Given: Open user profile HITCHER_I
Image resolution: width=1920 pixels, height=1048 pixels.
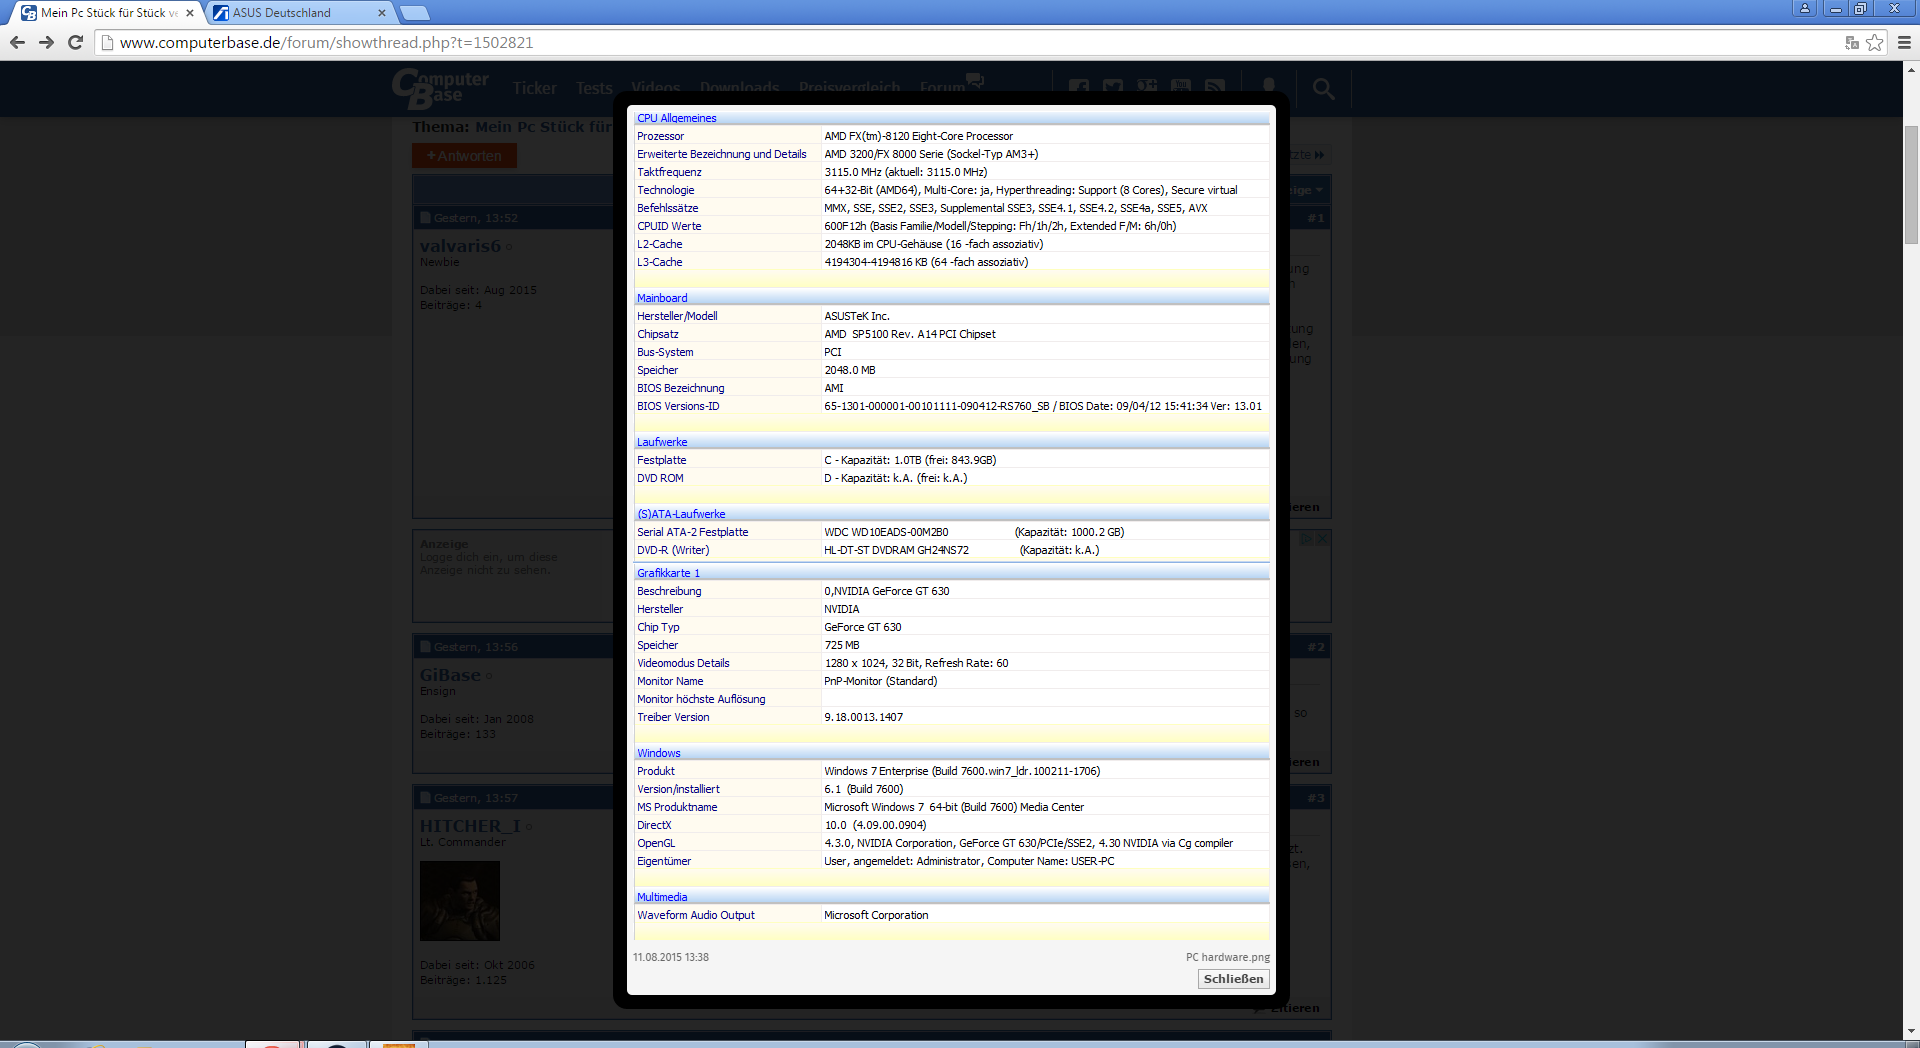Looking at the screenshot, I should click(x=470, y=826).
